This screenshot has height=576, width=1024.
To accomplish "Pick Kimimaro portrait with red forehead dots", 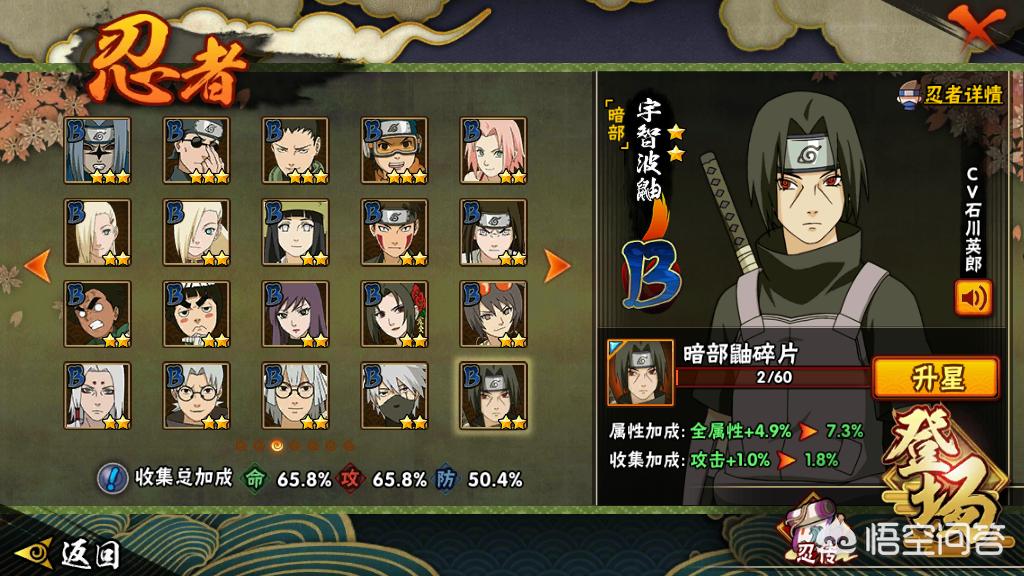I will tap(97, 396).
